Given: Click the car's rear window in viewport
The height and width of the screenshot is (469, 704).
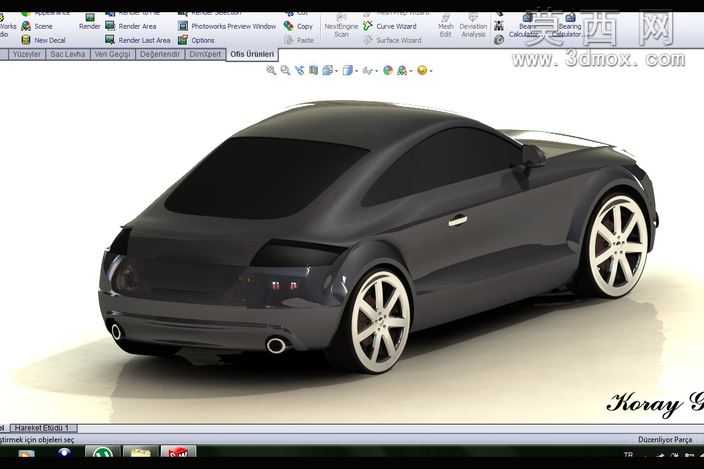Looking at the screenshot, I should pos(265,178).
